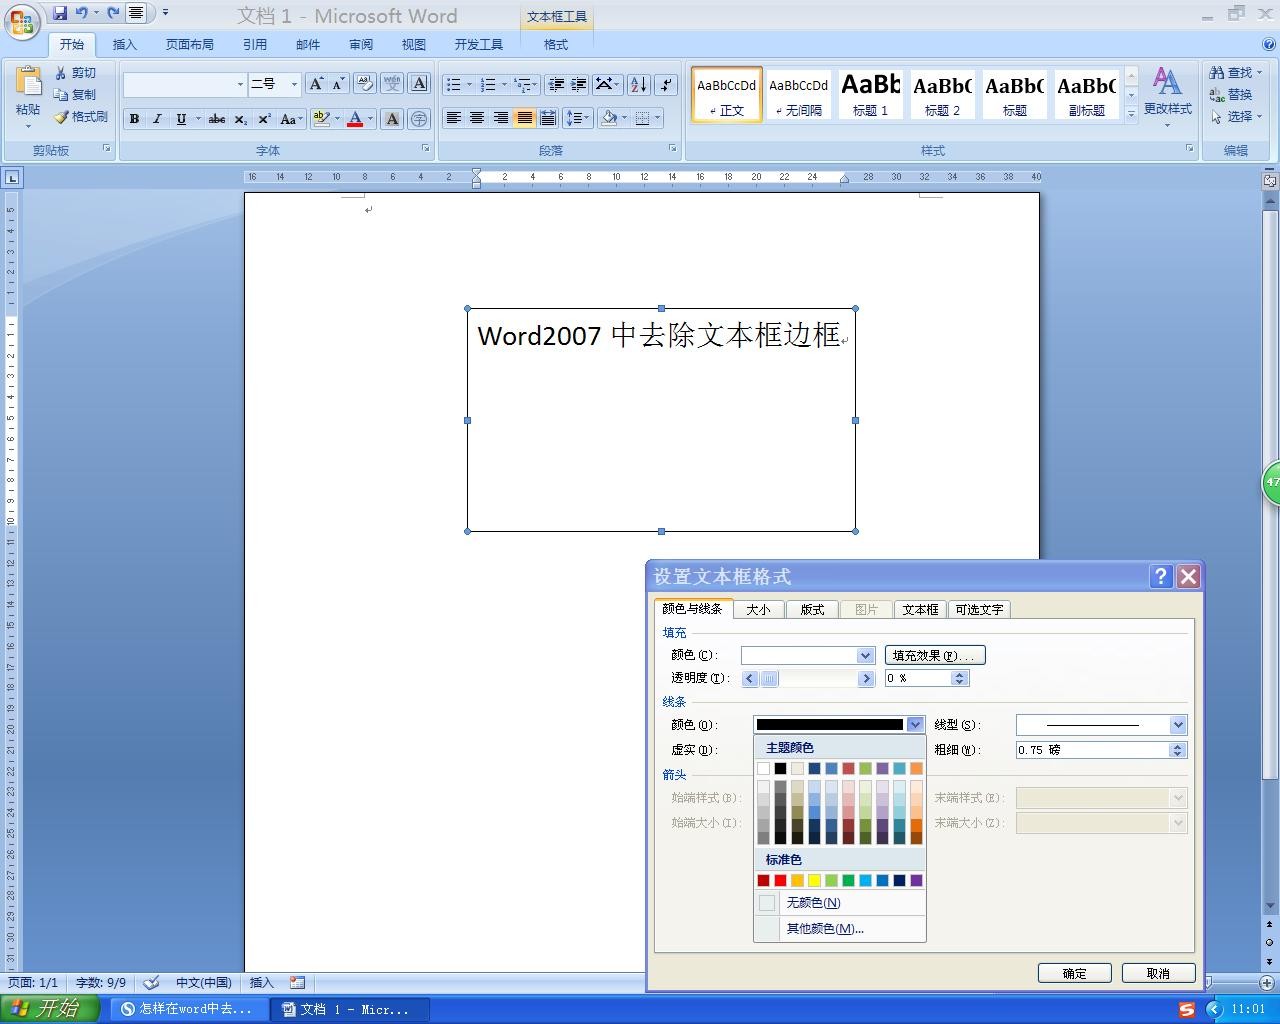Image resolution: width=1280 pixels, height=1024 pixels.
Task: Pick the standard red color swatch
Action: [x=780, y=880]
